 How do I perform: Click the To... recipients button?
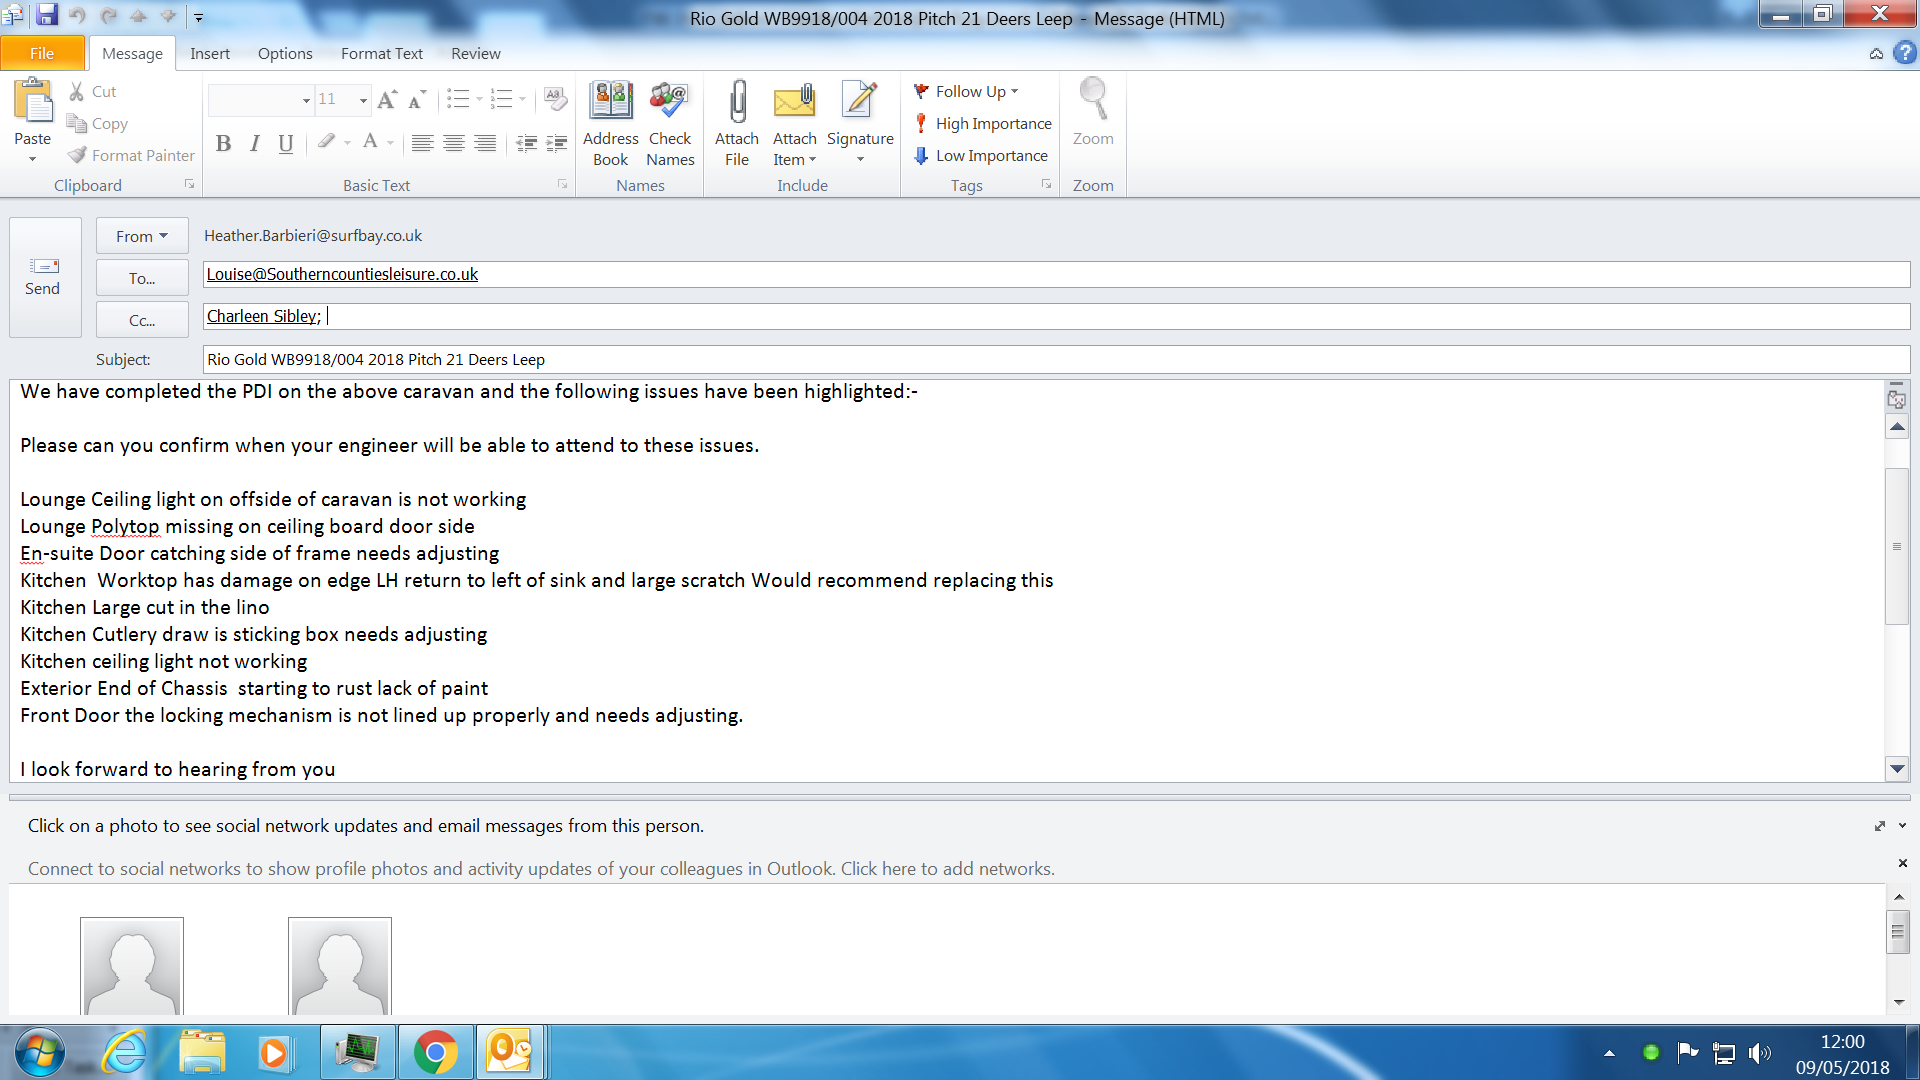click(141, 278)
